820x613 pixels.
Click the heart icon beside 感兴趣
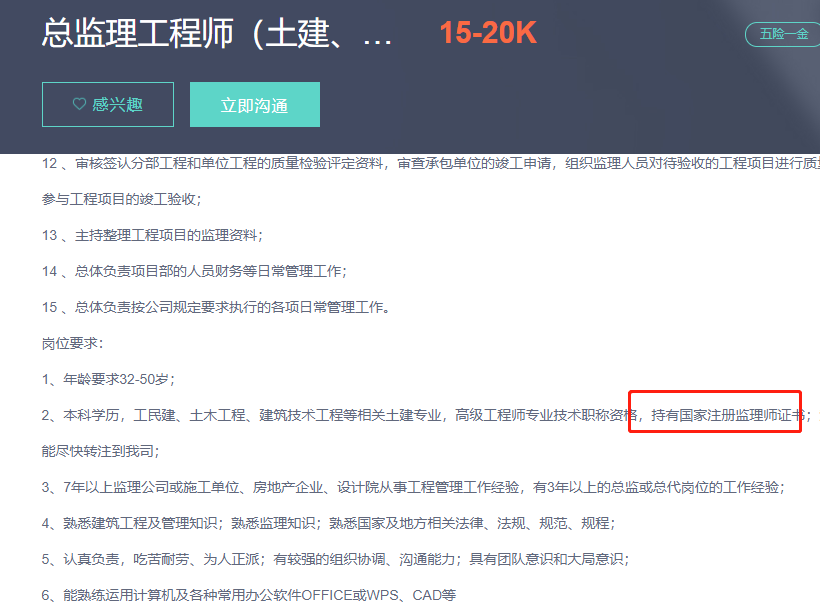[x=79, y=105]
